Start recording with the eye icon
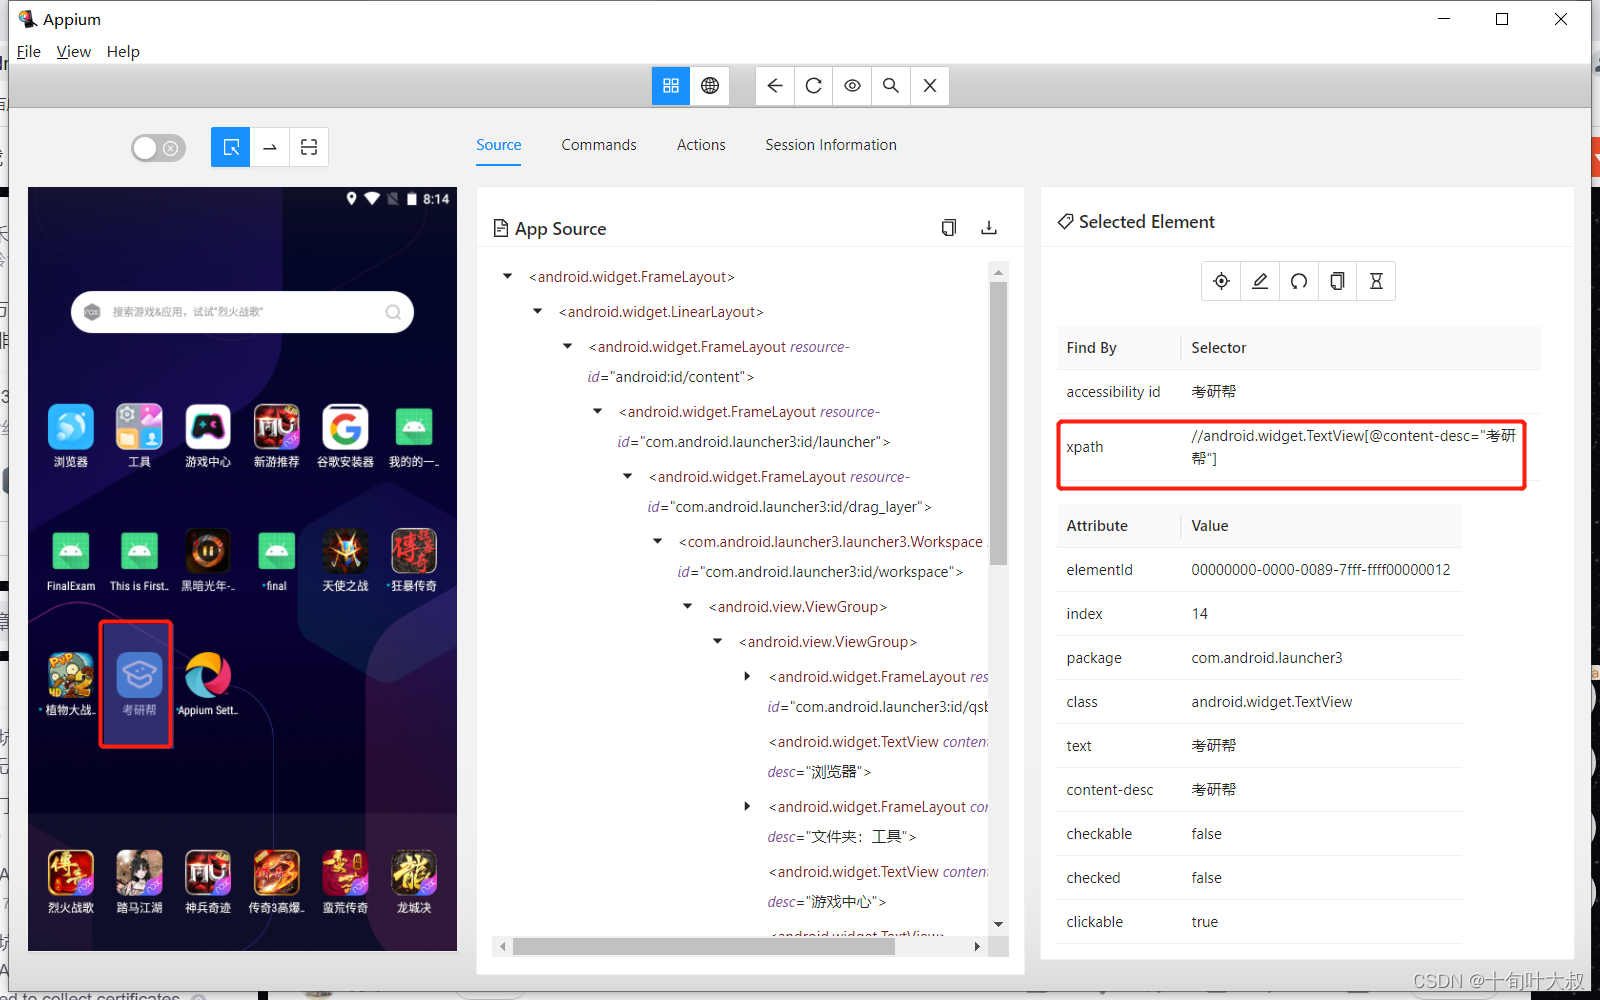Image resolution: width=1600 pixels, height=1000 pixels. pyautogui.click(x=852, y=86)
